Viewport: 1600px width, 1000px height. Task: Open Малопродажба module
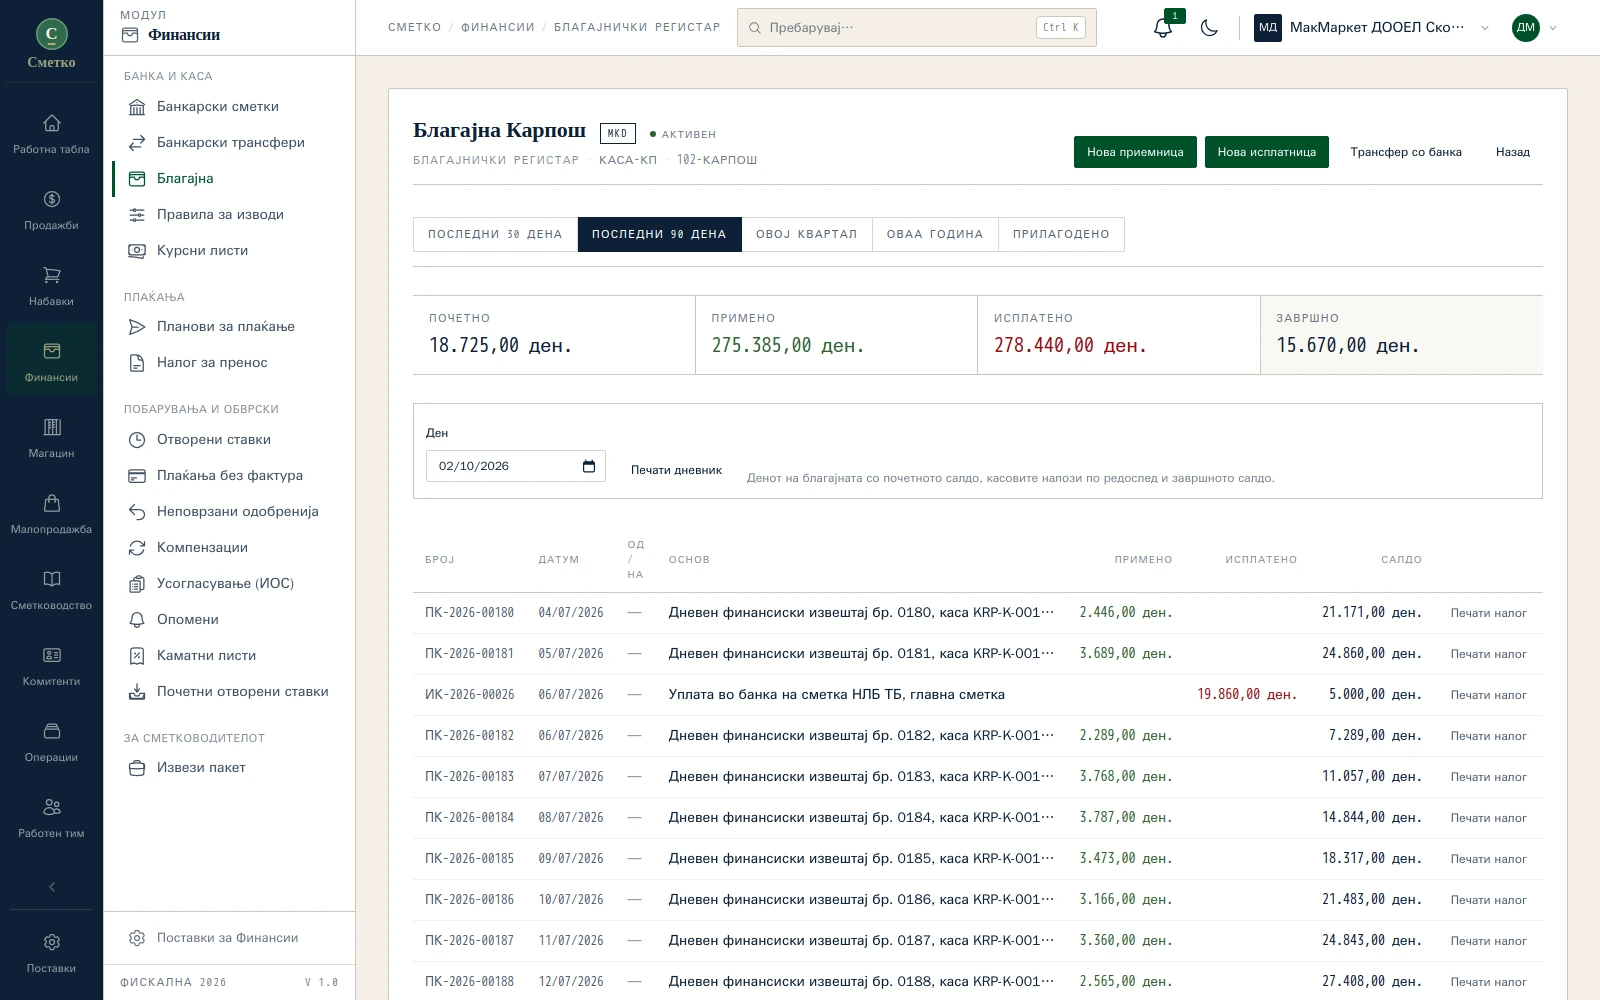tap(51, 514)
